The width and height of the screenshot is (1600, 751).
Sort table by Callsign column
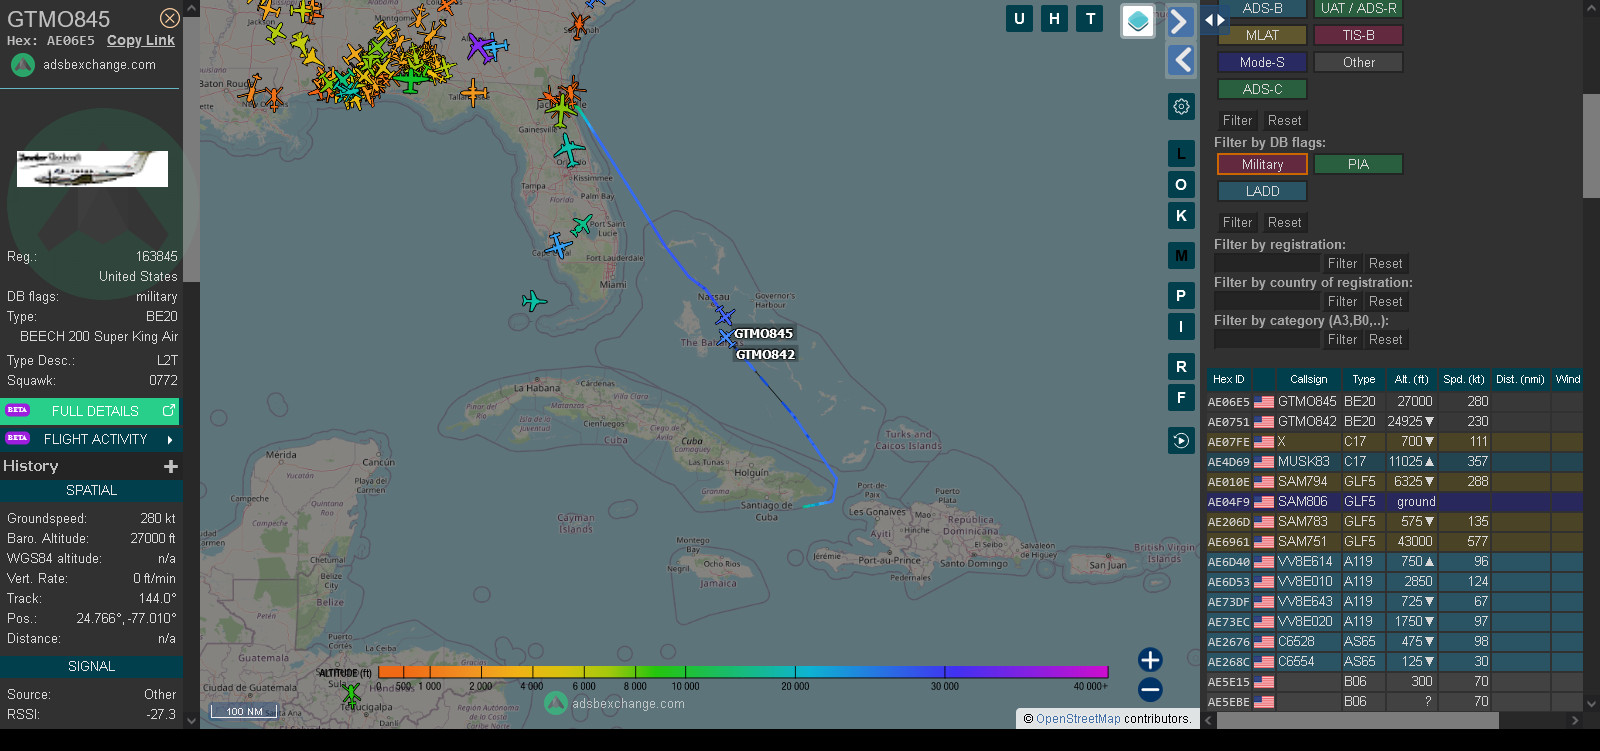coord(1308,379)
